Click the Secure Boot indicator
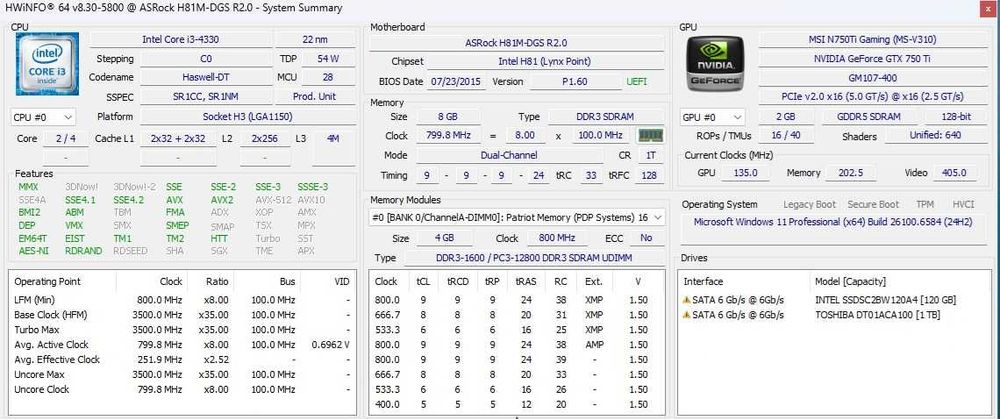 (873, 205)
